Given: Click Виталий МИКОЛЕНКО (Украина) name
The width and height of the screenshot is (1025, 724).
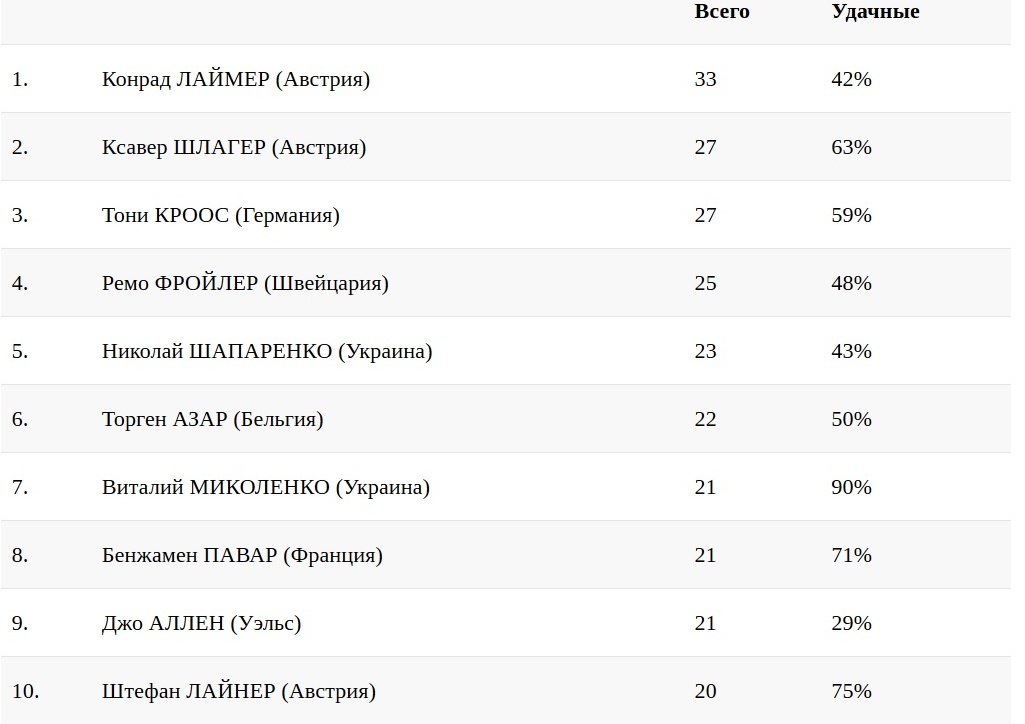Looking at the screenshot, I should [266, 487].
